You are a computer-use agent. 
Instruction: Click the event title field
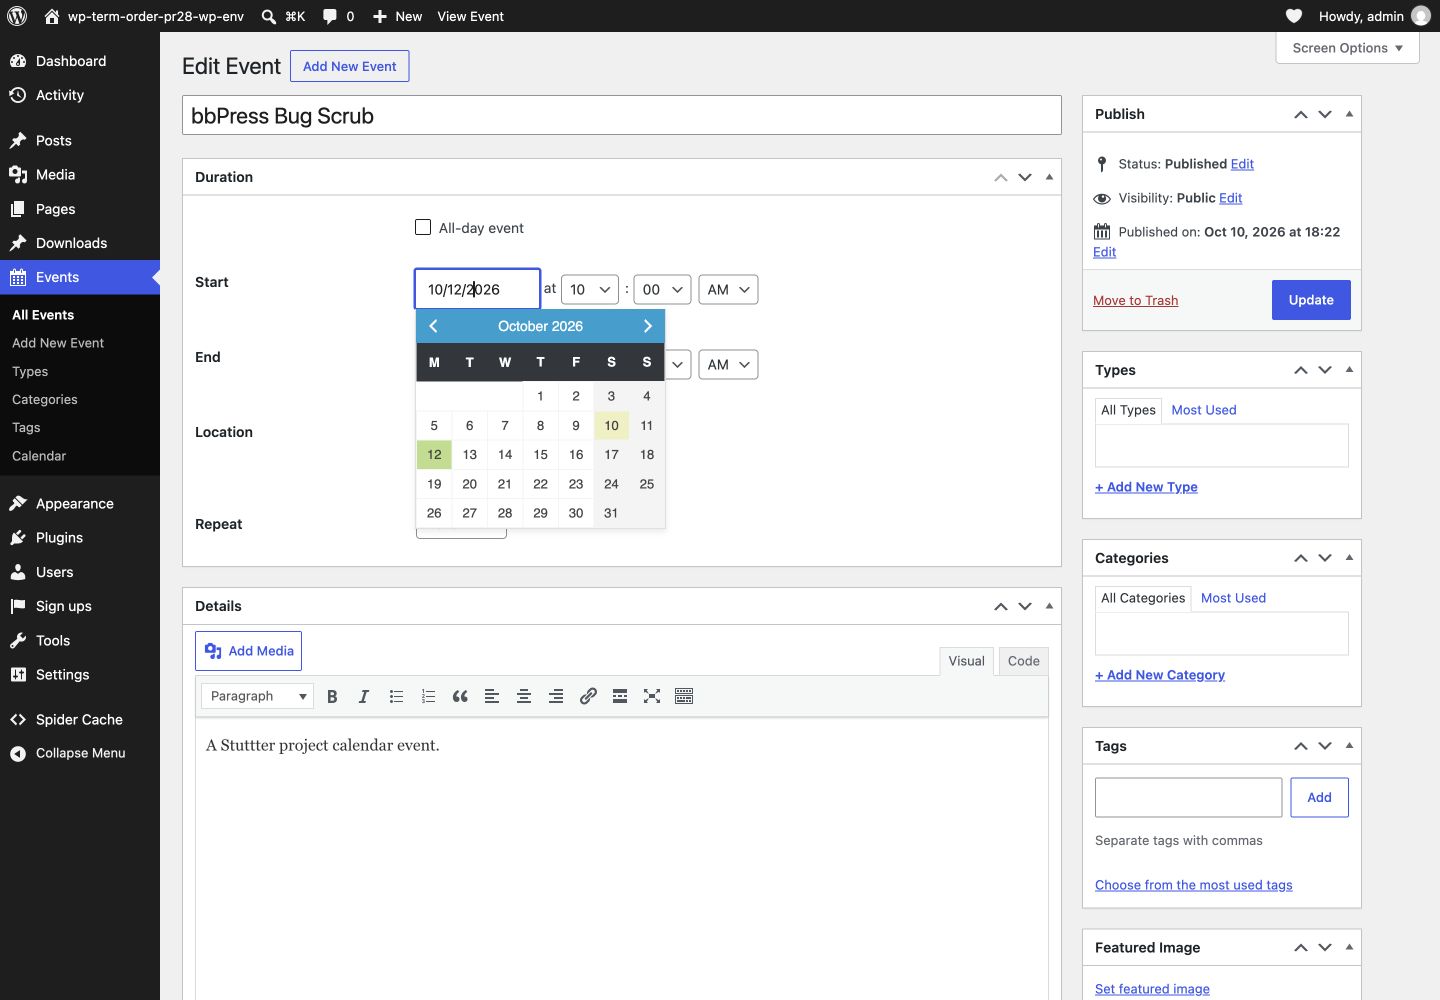[x=621, y=115]
